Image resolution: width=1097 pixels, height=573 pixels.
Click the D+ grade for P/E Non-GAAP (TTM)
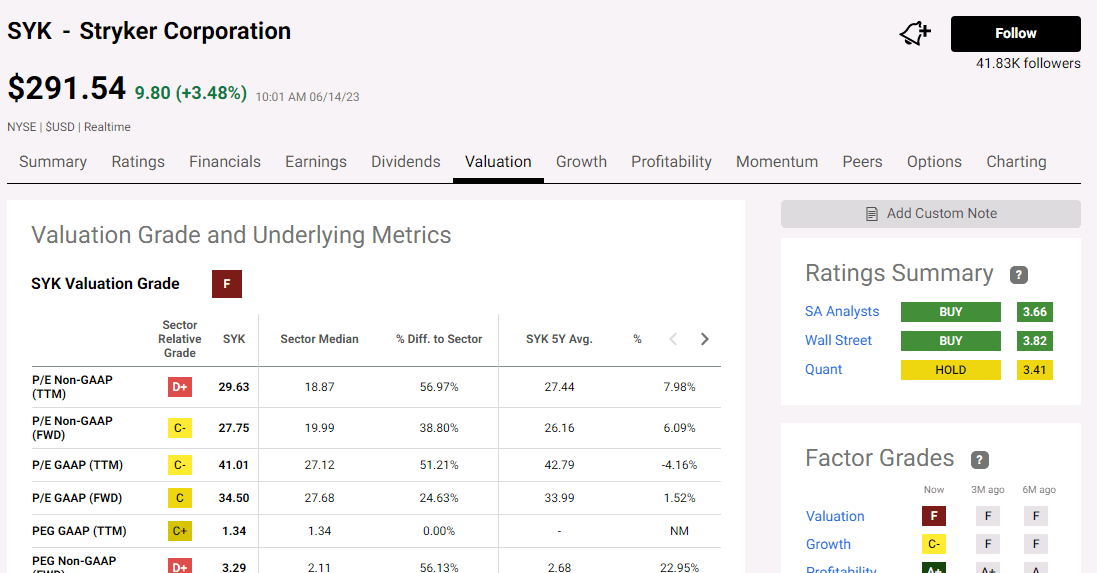(x=180, y=387)
